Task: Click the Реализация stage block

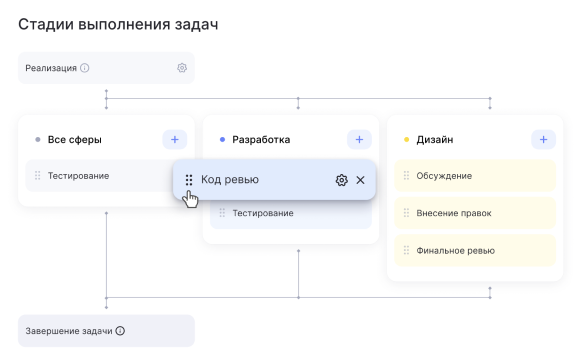Action: point(107,68)
